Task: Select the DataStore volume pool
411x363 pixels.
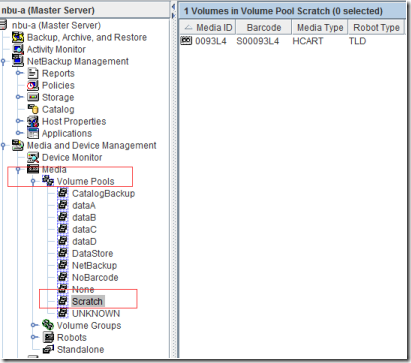Action: pyautogui.click(x=92, y=253)
